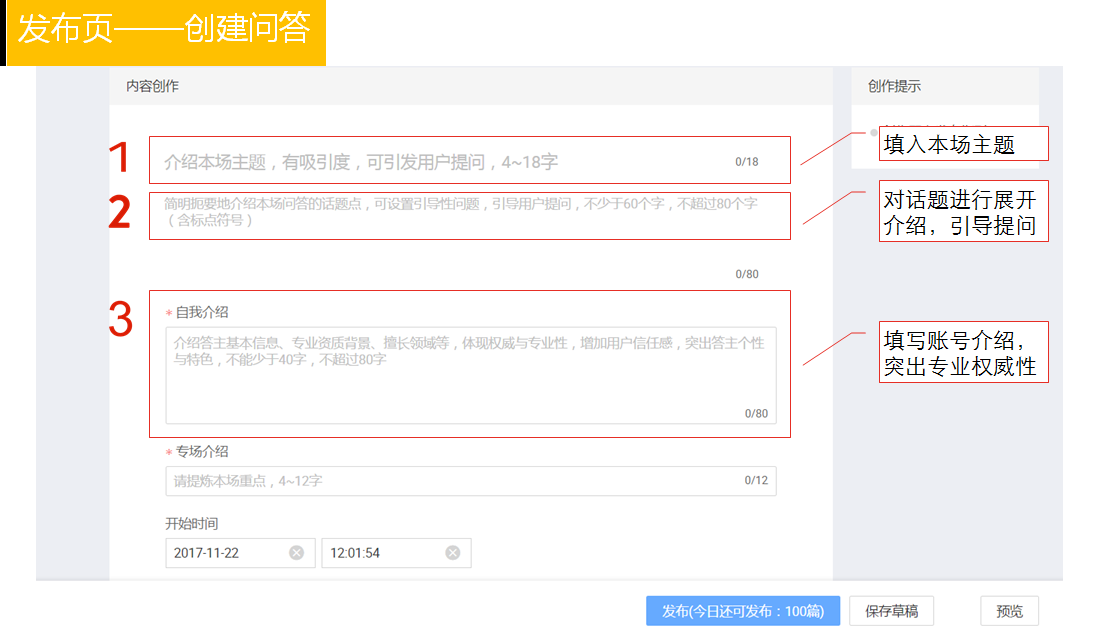Click the 专场介绍 input field
This screenshot has width=1099, height=632.
pos(471,481)
